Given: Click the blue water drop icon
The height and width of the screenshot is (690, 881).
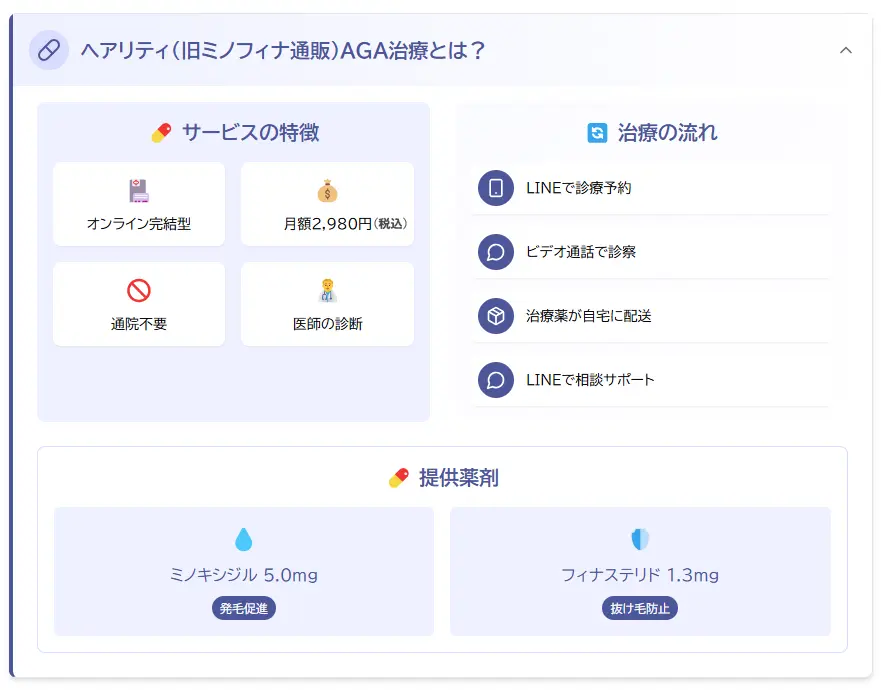Looking at the screenshot, I should (243, 539).
